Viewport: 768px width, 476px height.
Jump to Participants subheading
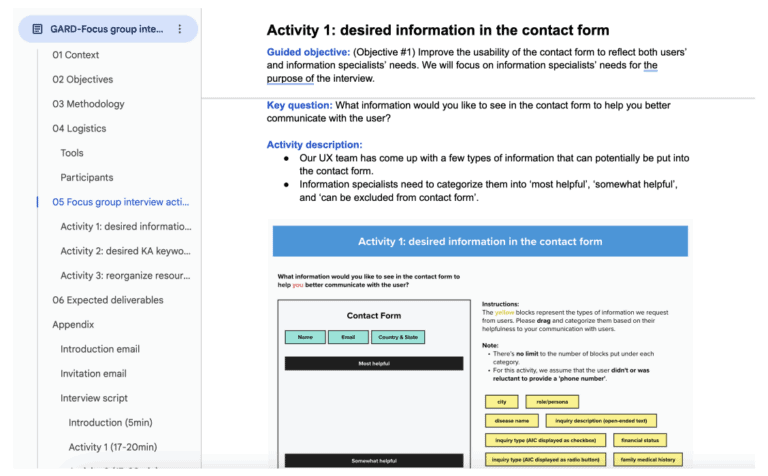tap(87, 177)
